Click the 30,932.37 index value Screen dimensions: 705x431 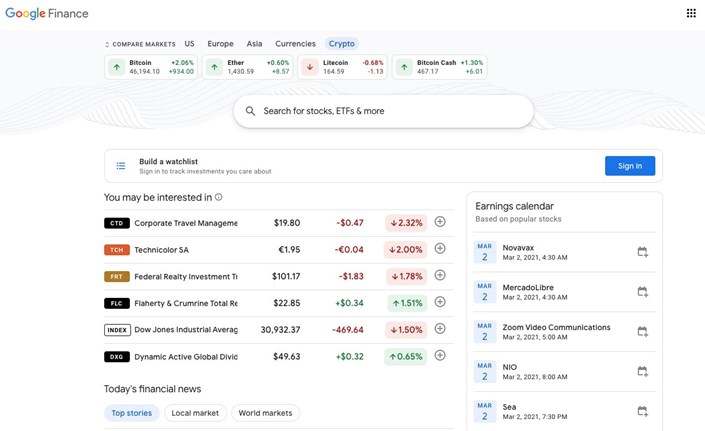280,330
